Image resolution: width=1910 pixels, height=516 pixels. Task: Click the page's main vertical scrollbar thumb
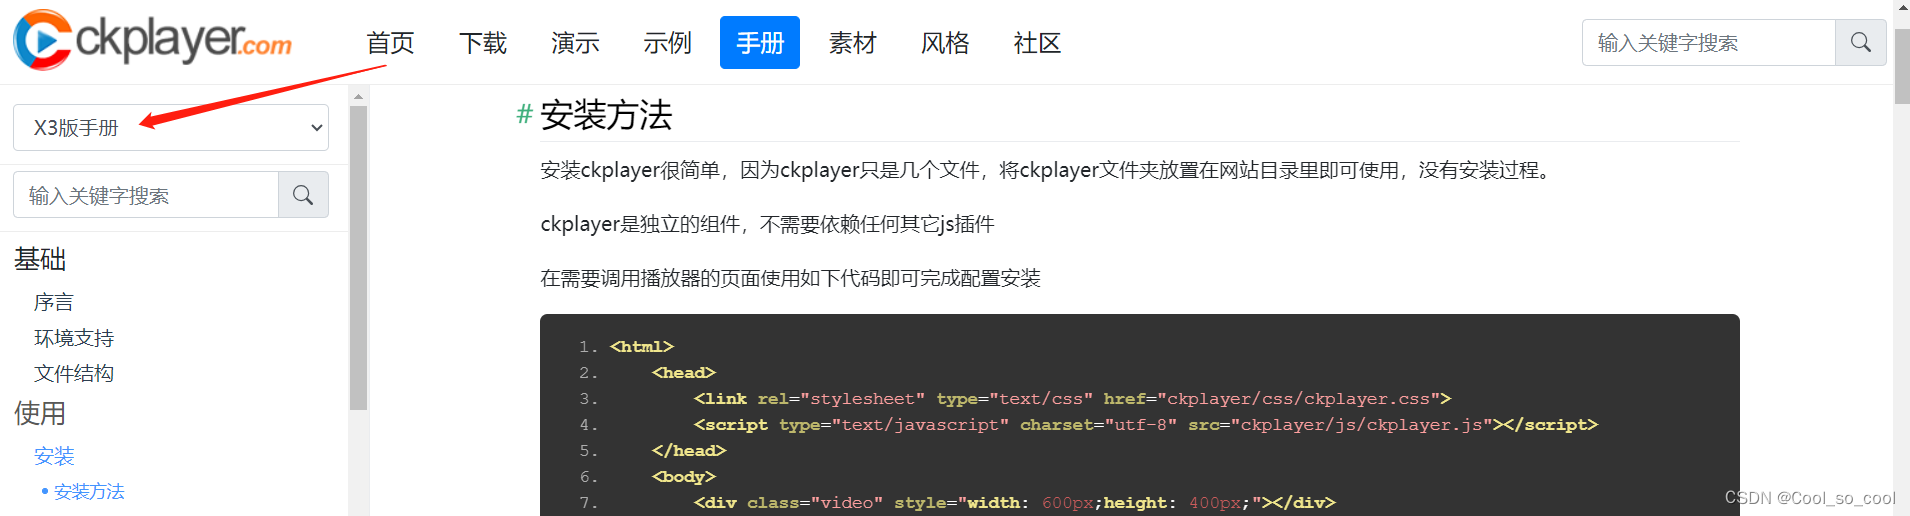pos(1901,66)
